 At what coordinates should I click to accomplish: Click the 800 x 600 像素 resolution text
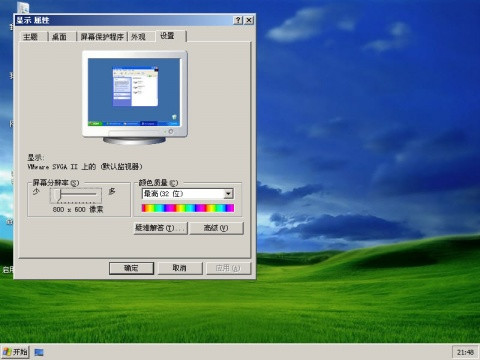[78, 210]
